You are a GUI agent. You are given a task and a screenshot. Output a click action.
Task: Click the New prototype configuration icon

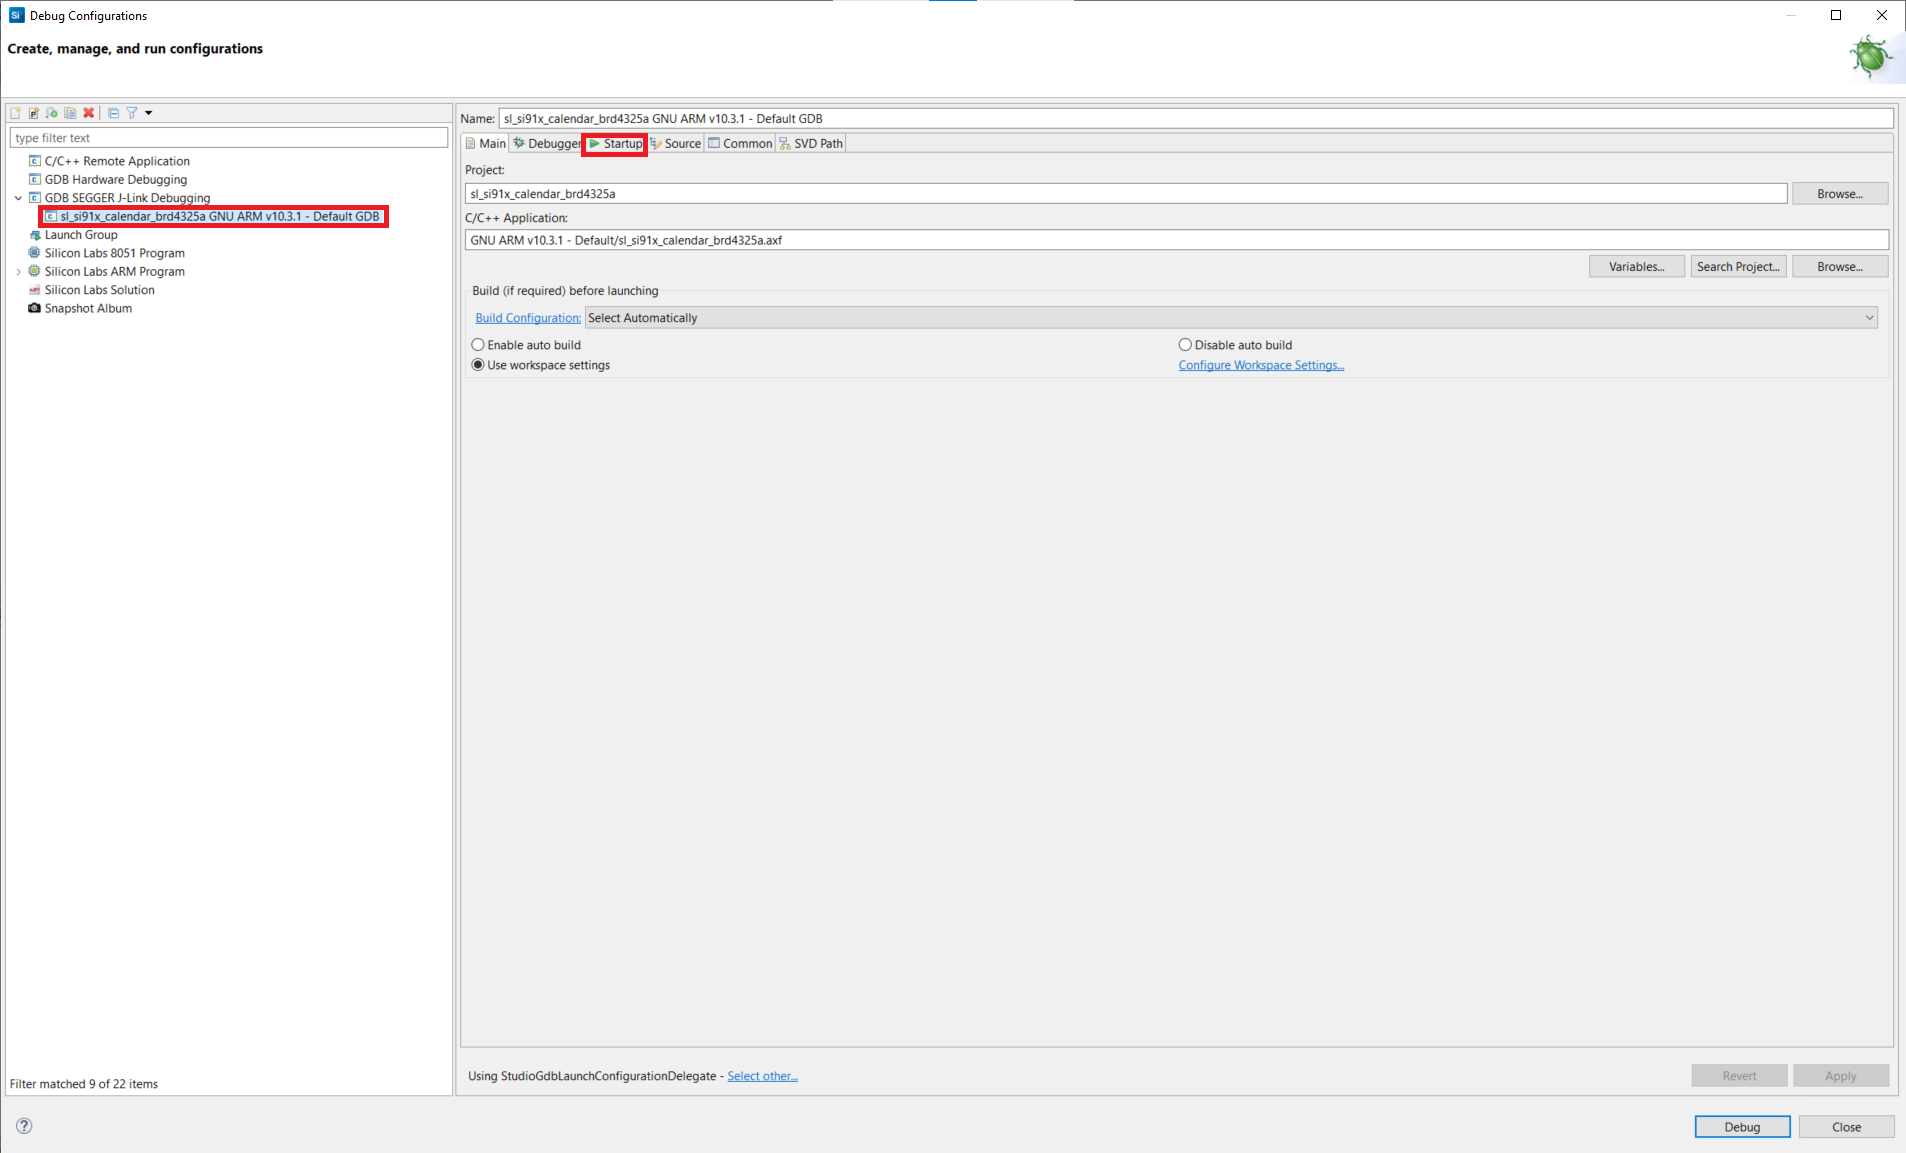[34, 113]
